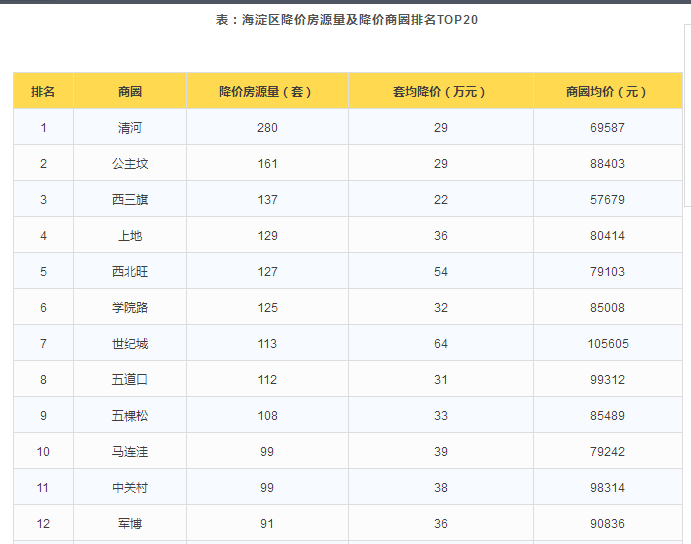Click the 马连洼 district cell
Viewport: 691px width, 544px height.
pos(130,451)
